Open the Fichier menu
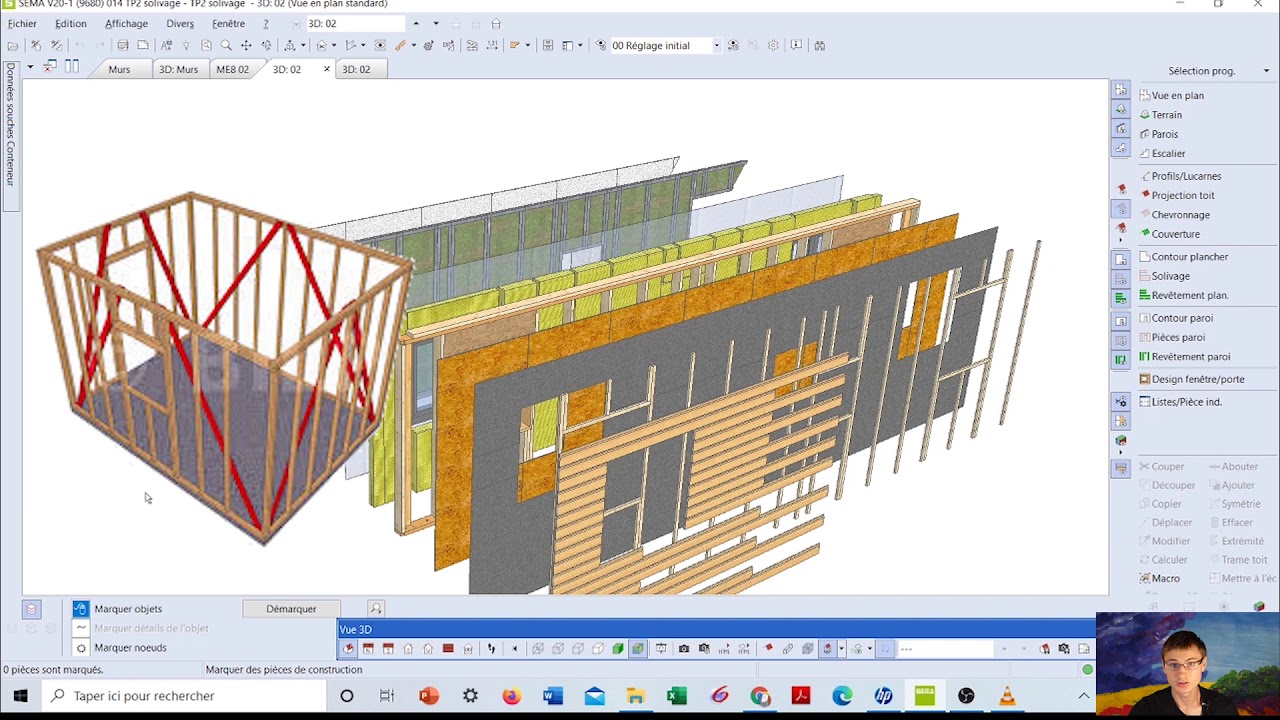Screen dimensions: 1280x720 coord(22,24)
